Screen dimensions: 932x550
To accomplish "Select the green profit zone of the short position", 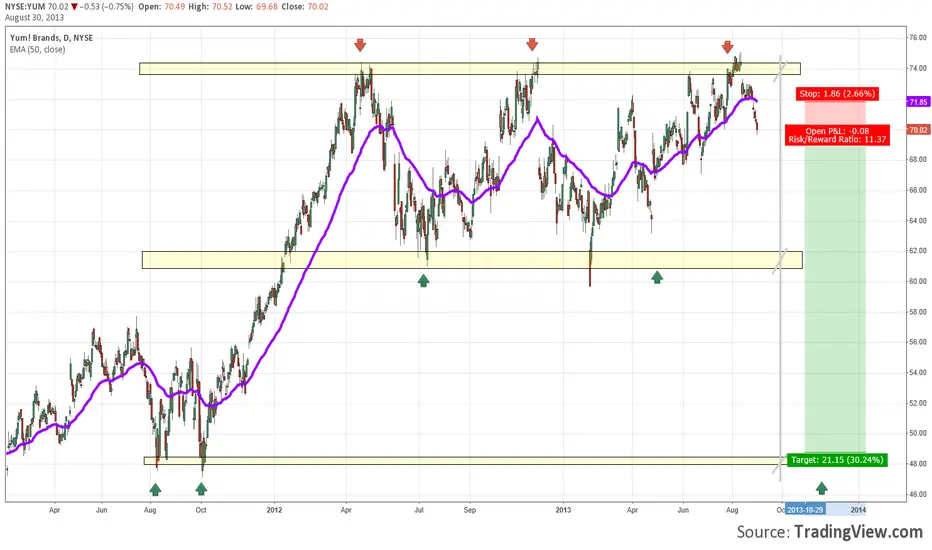I will coord(835,291).
